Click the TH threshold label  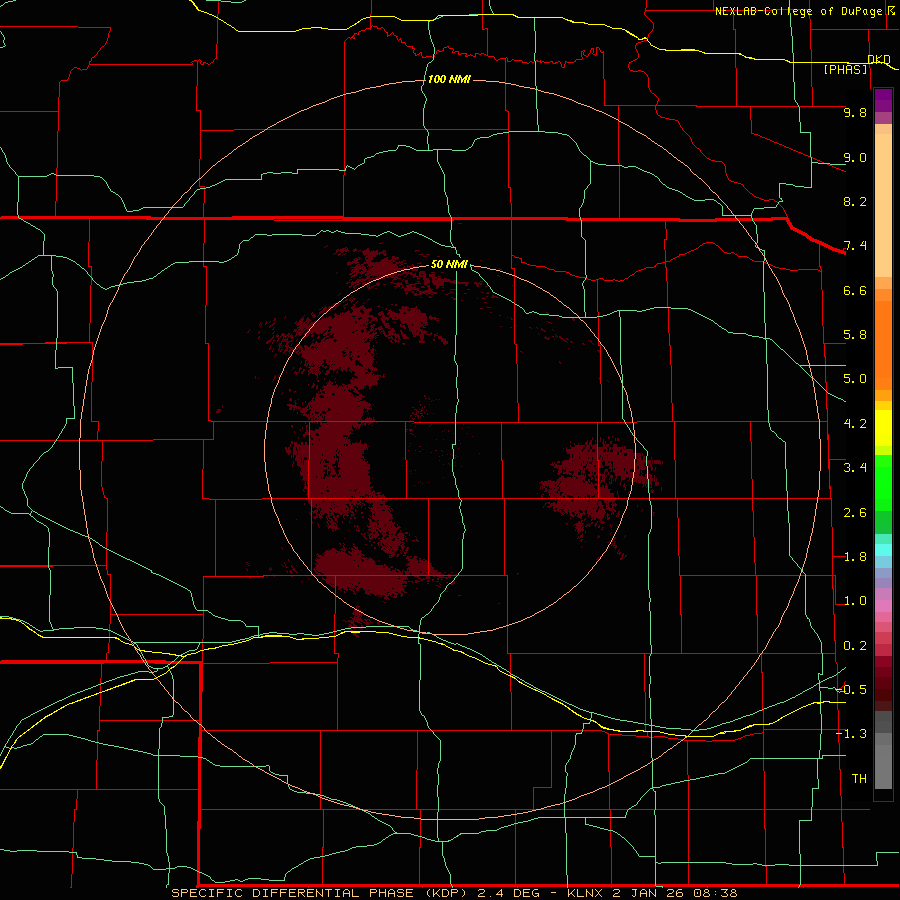click(859, 778)
